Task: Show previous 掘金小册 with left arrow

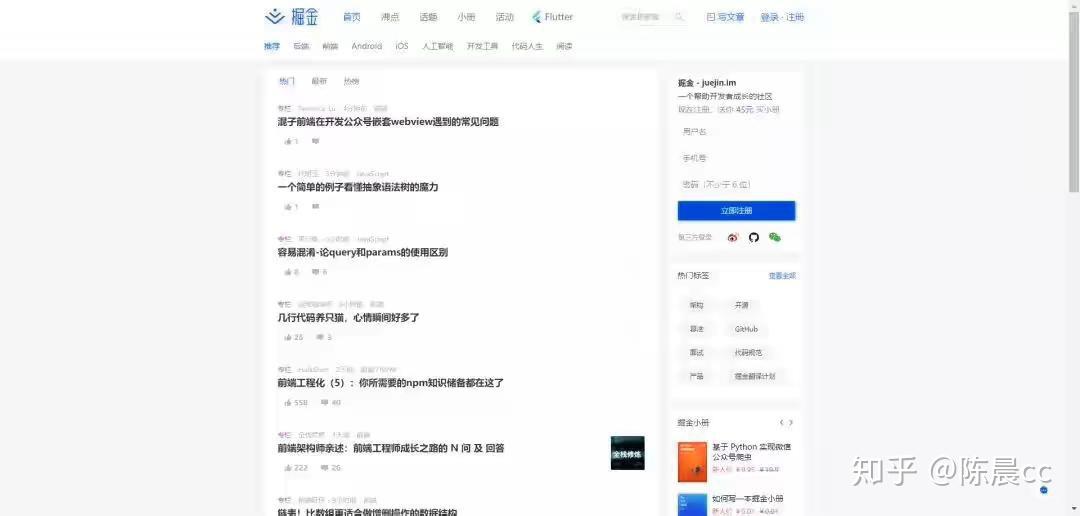Action: (781, 422)
